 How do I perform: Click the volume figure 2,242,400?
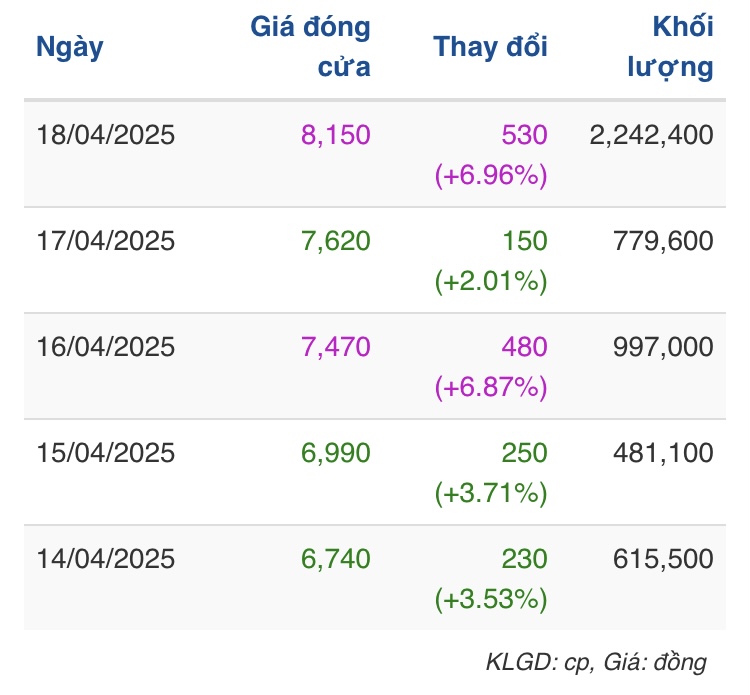pyautogui.click(x=652, y=135)
